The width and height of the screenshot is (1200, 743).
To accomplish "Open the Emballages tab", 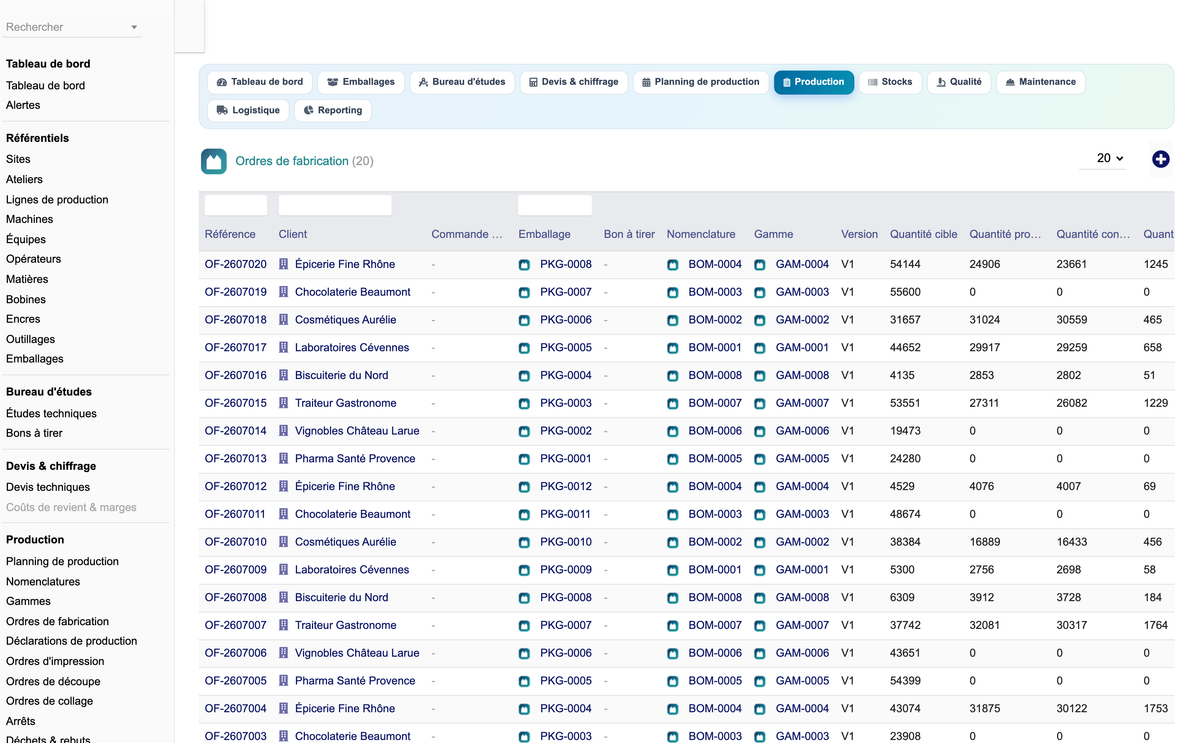I will pos(361,82).
